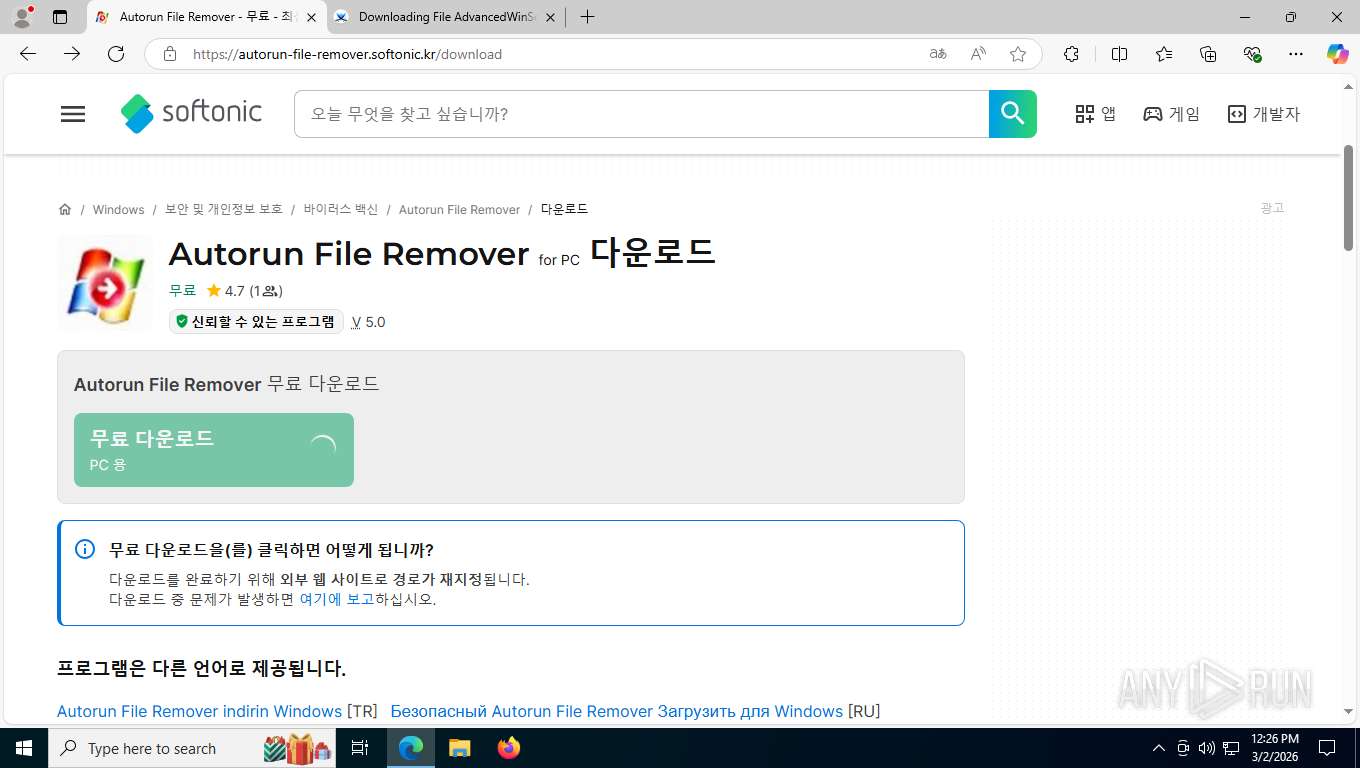Click the 무료 license label

point(182,290)
